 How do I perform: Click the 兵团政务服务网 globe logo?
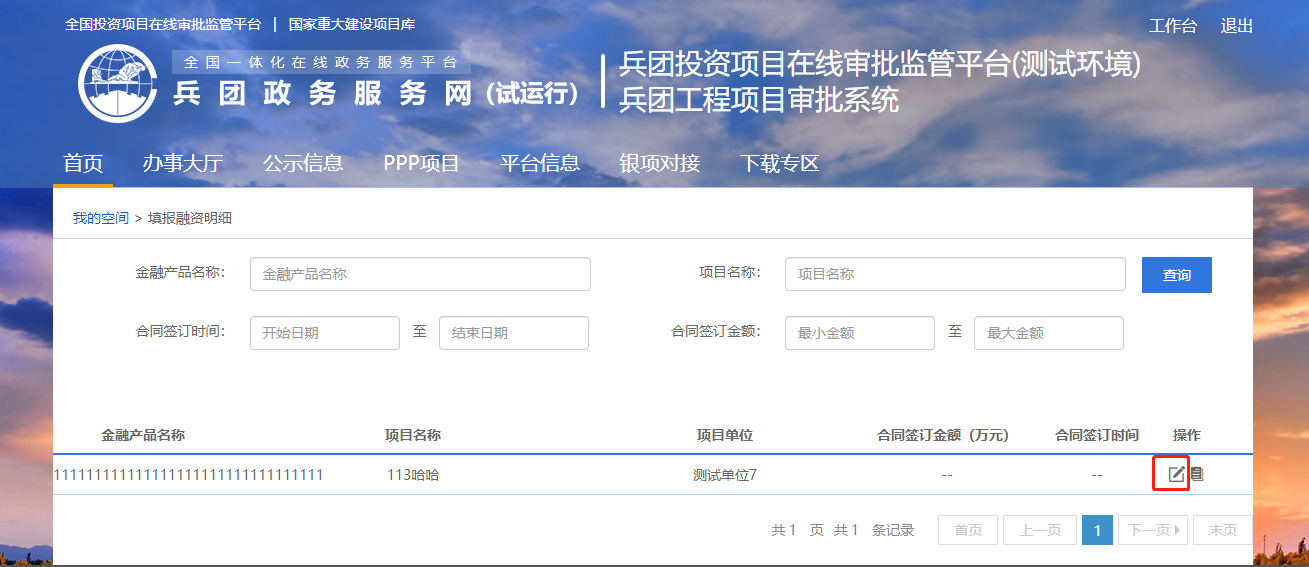coord(118,84)
